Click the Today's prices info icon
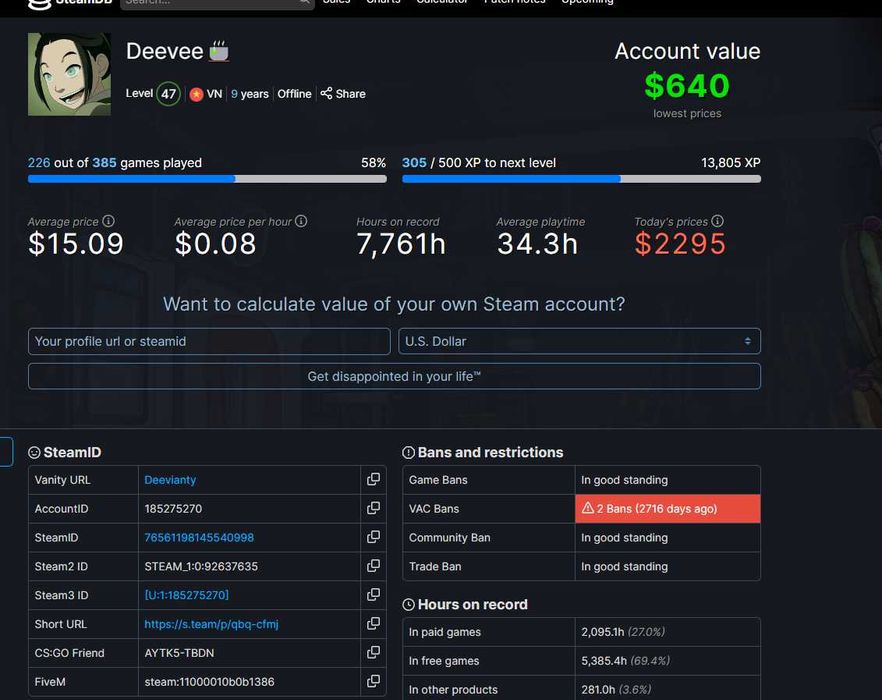Viewport: 882px width, 700px height. (717, 221)
